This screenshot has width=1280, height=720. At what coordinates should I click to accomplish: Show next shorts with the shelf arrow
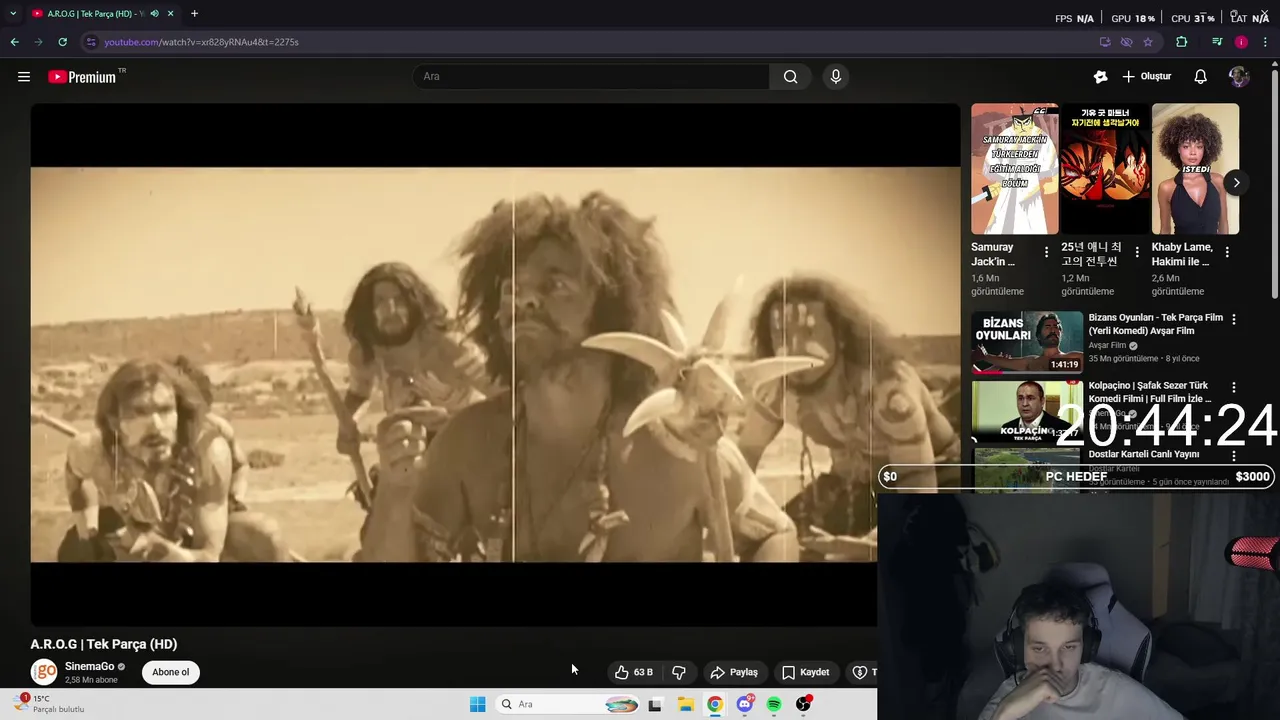(x=1236, y=183)
